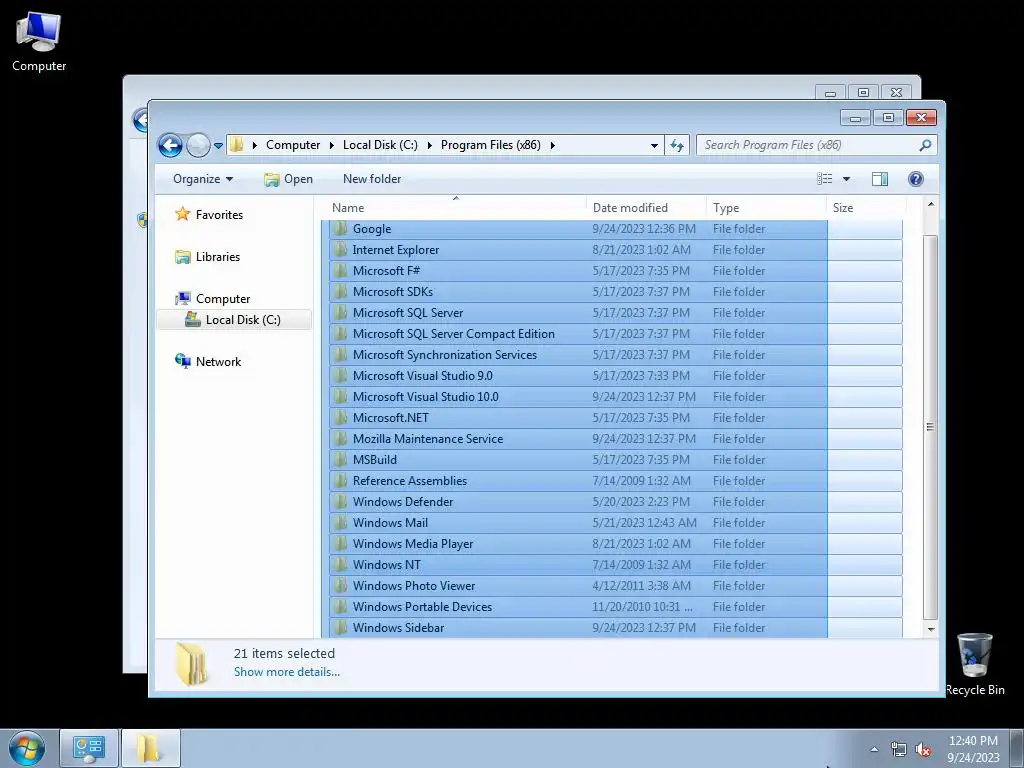
Task: Open the recent pages dropdown arrow
Action: coord(219,146)
